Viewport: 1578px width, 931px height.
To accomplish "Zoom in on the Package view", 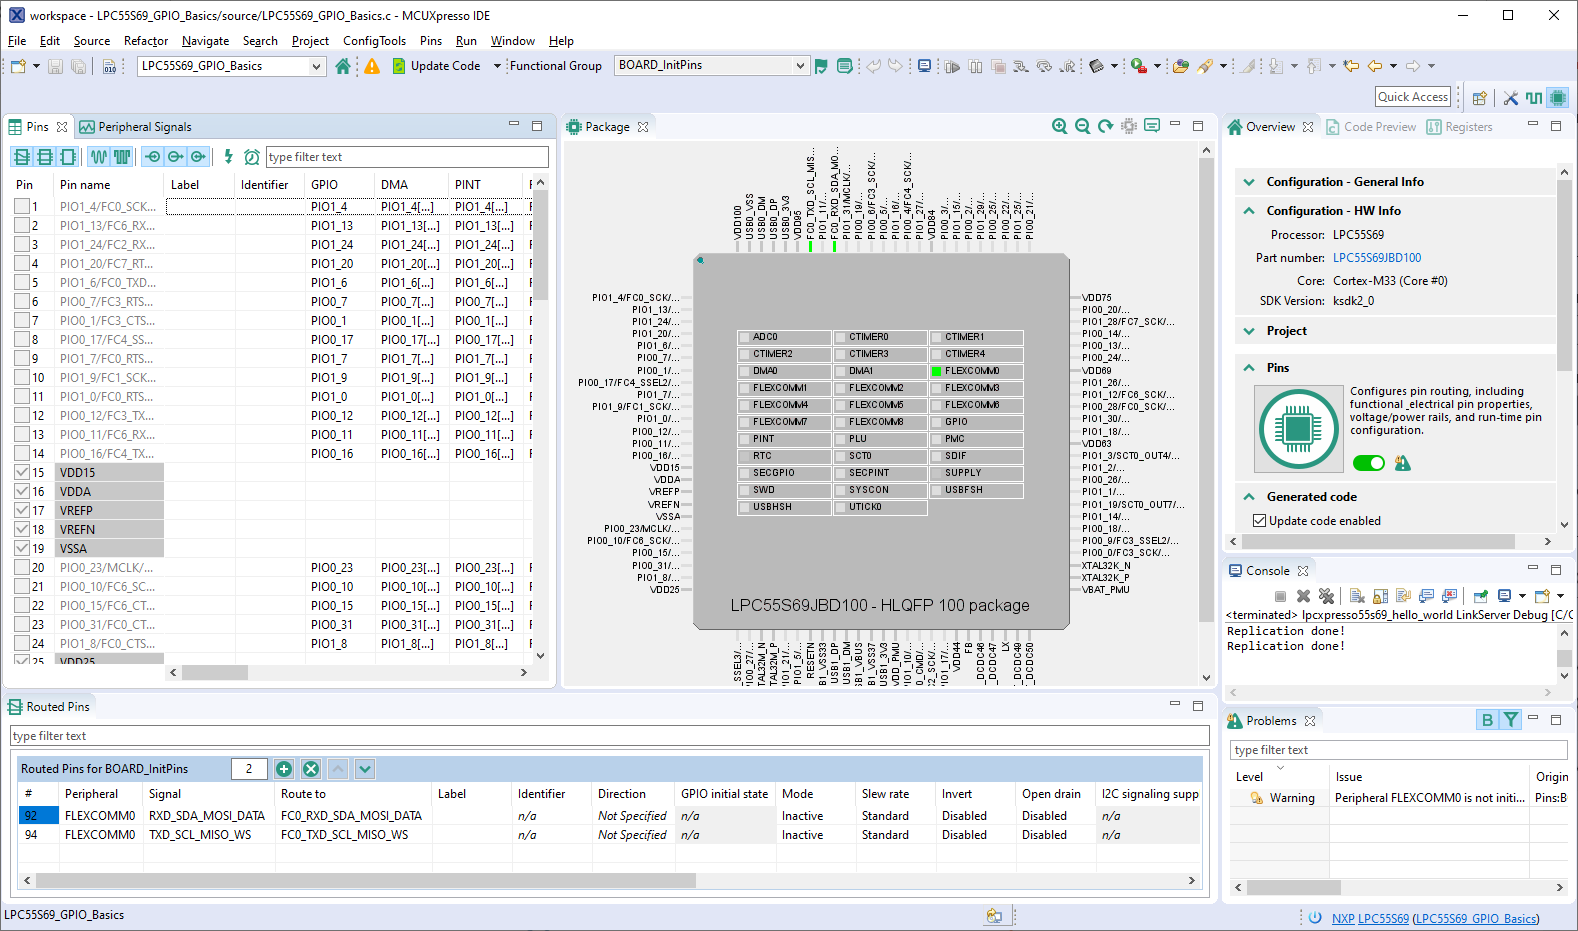I will pos(1059,126).
